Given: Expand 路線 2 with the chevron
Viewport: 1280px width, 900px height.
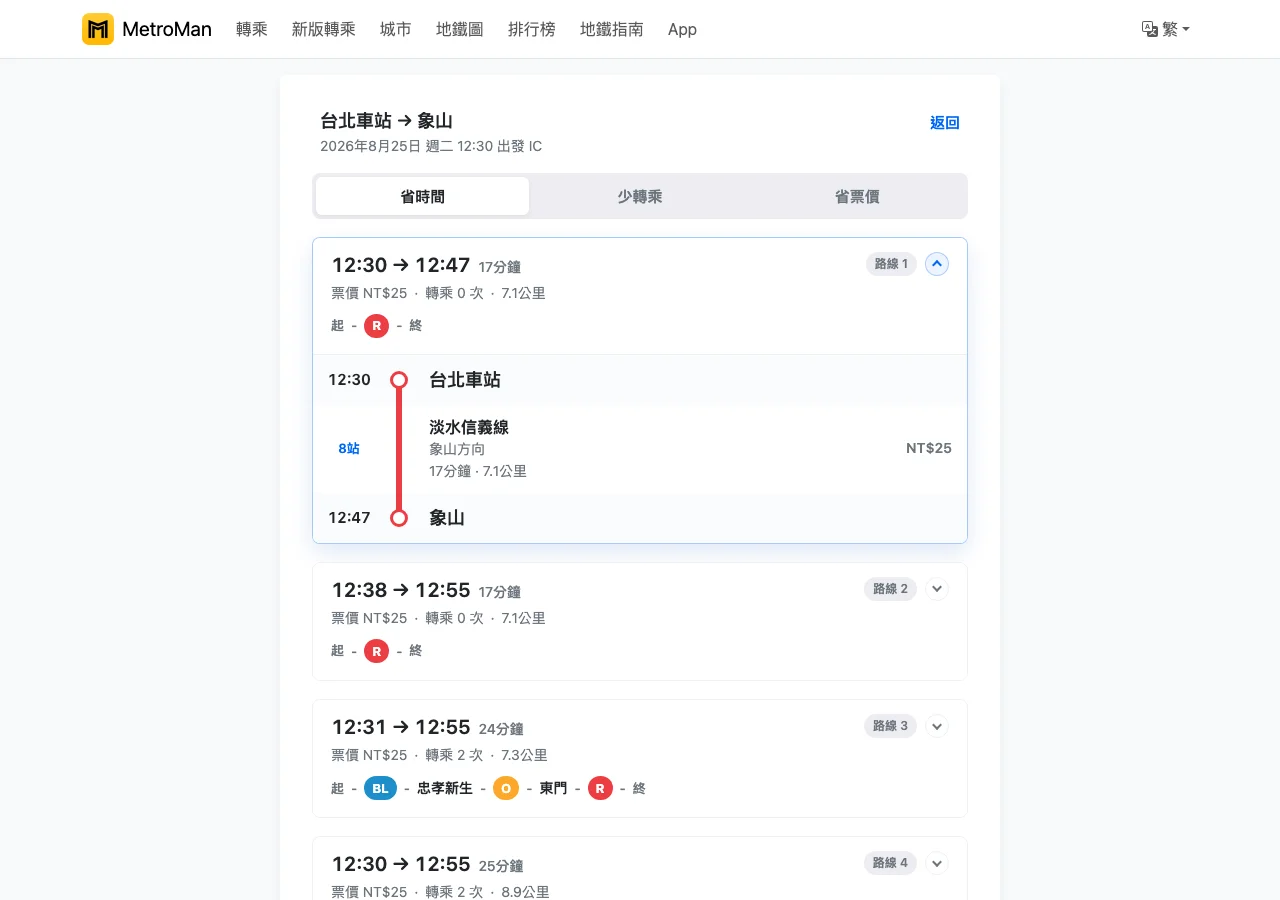Looking at the screenshot, I should coord(937,589).
